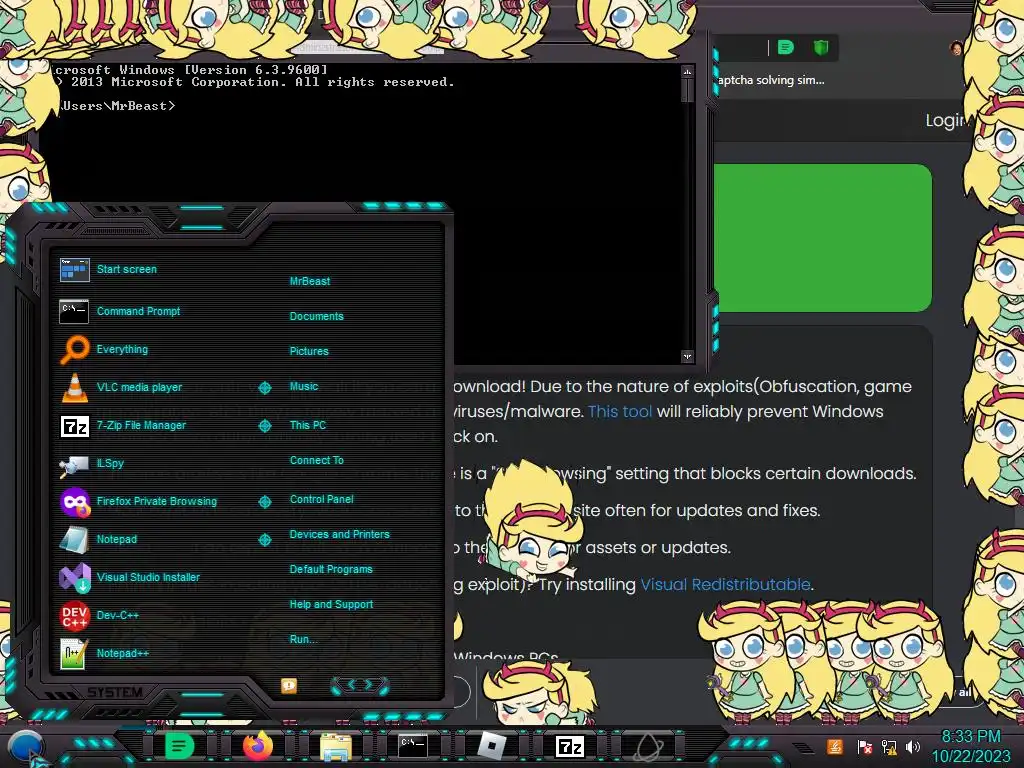Click 'This tool' link on webpage
Image resolution: width=1024 pixels, height=768 pixels.
pyautogui.click(x=620, y=411)
